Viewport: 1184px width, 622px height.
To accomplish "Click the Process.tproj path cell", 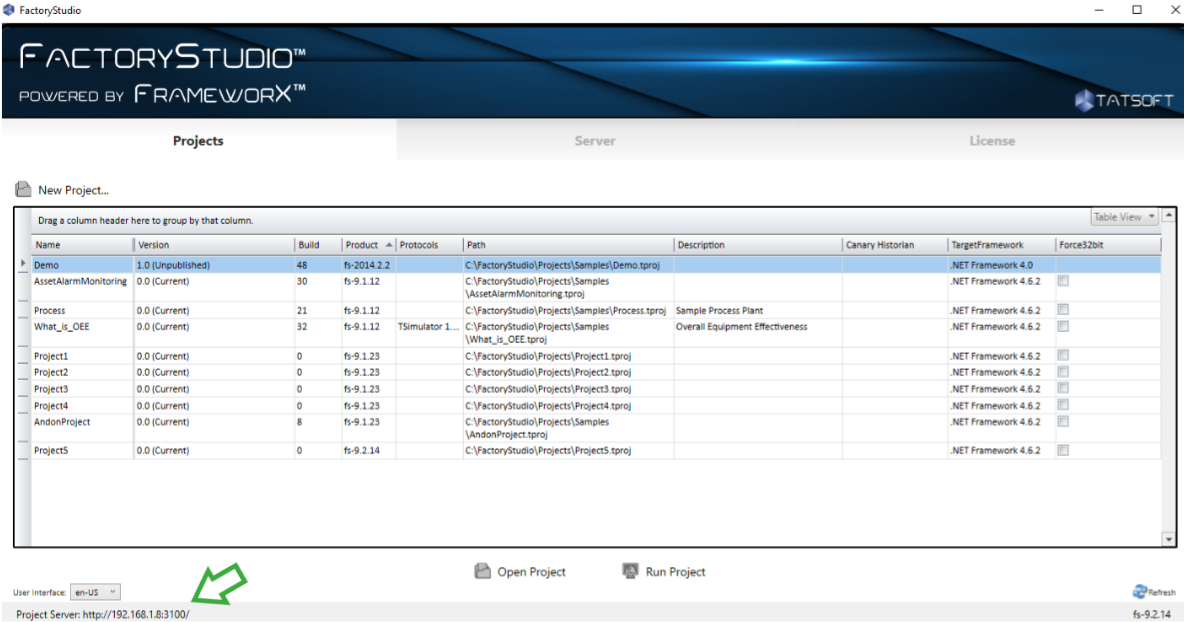I will [x=569, y=310].
